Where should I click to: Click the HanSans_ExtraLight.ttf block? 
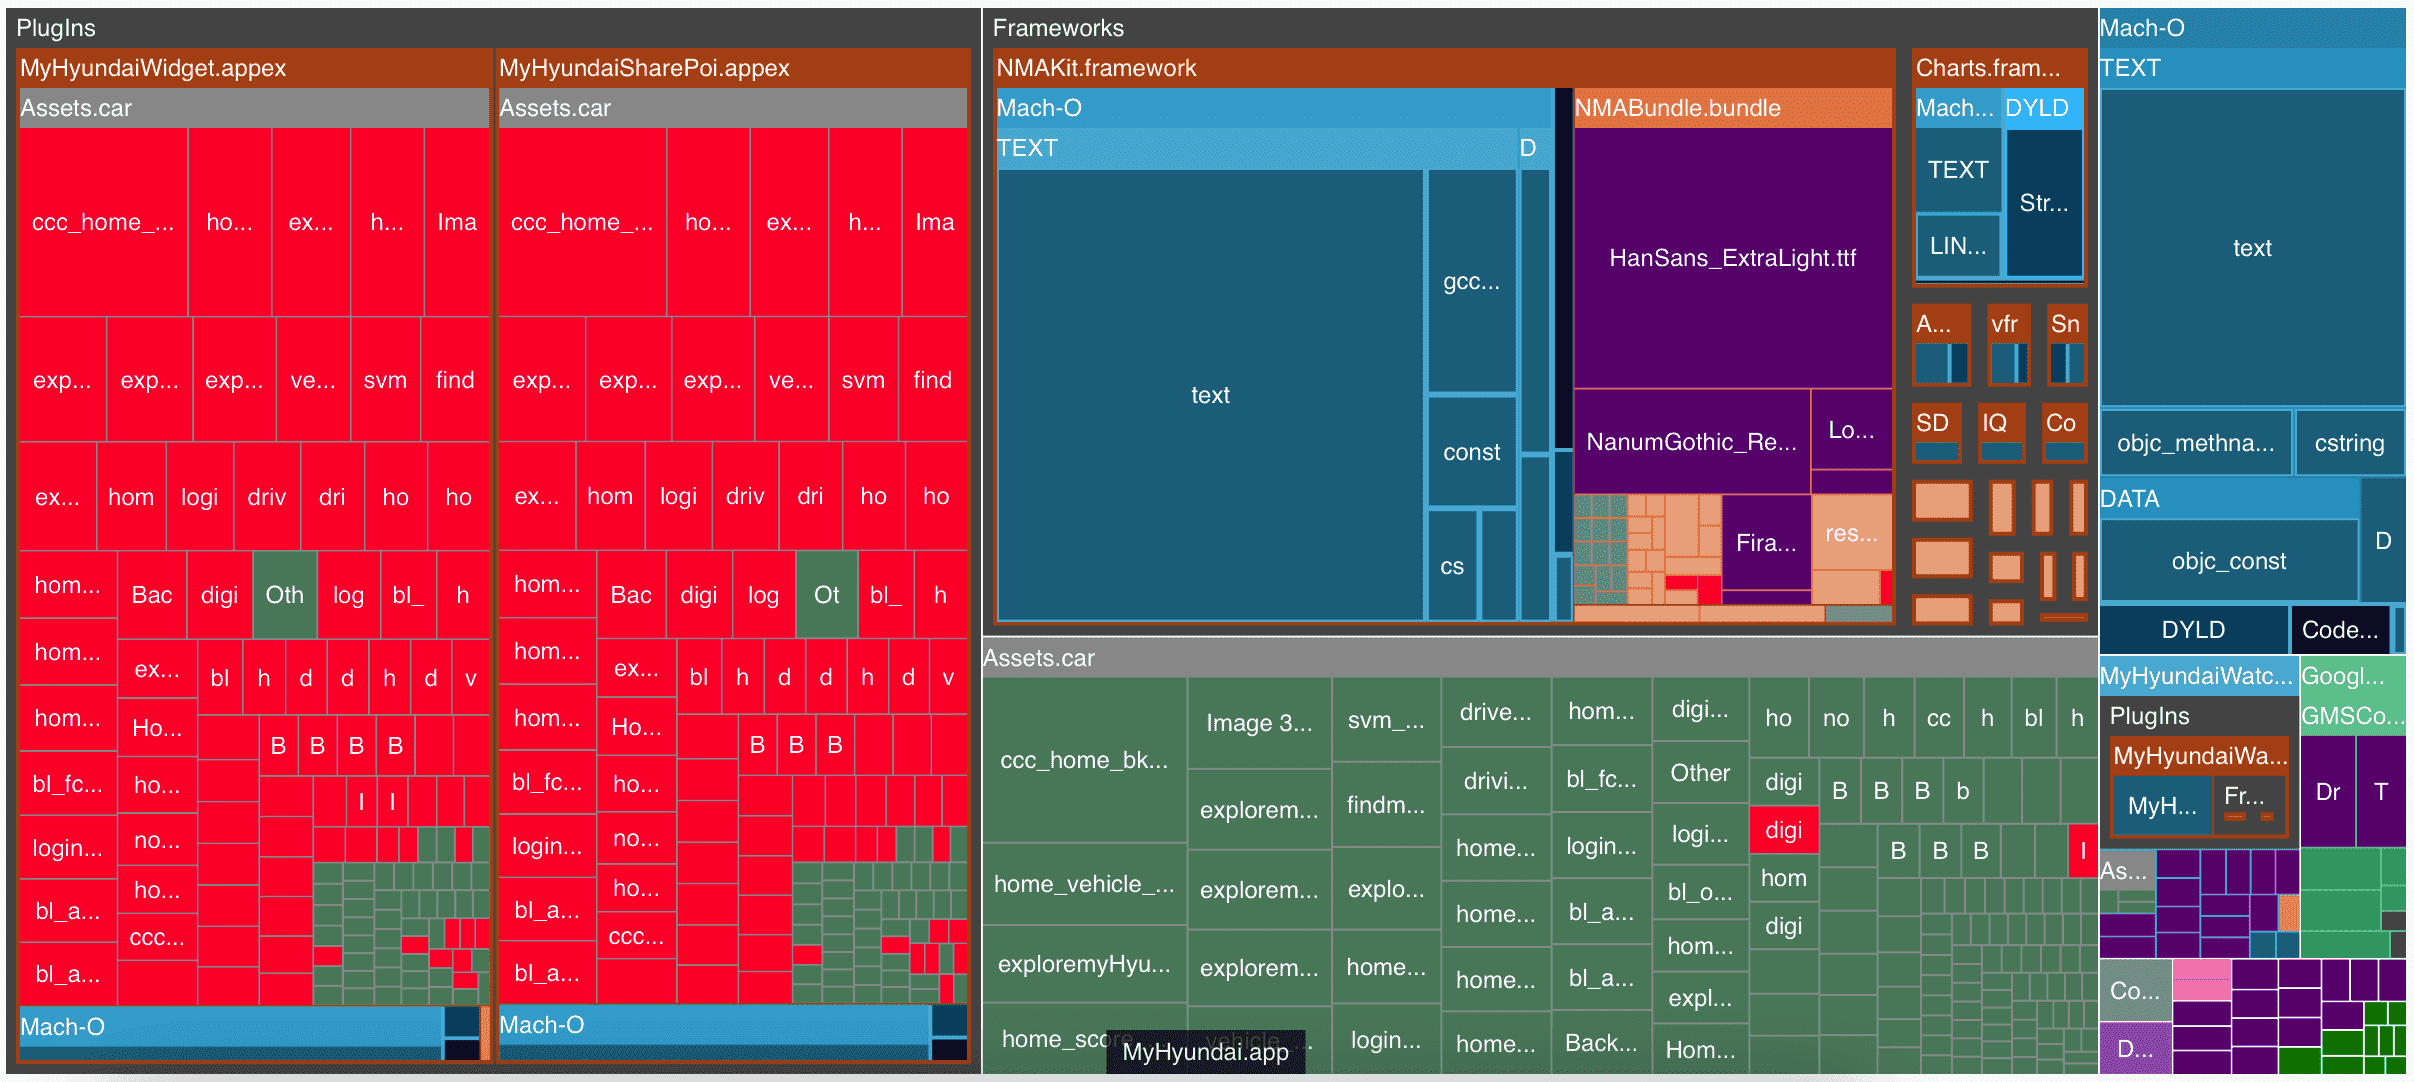pos(1732,257)
